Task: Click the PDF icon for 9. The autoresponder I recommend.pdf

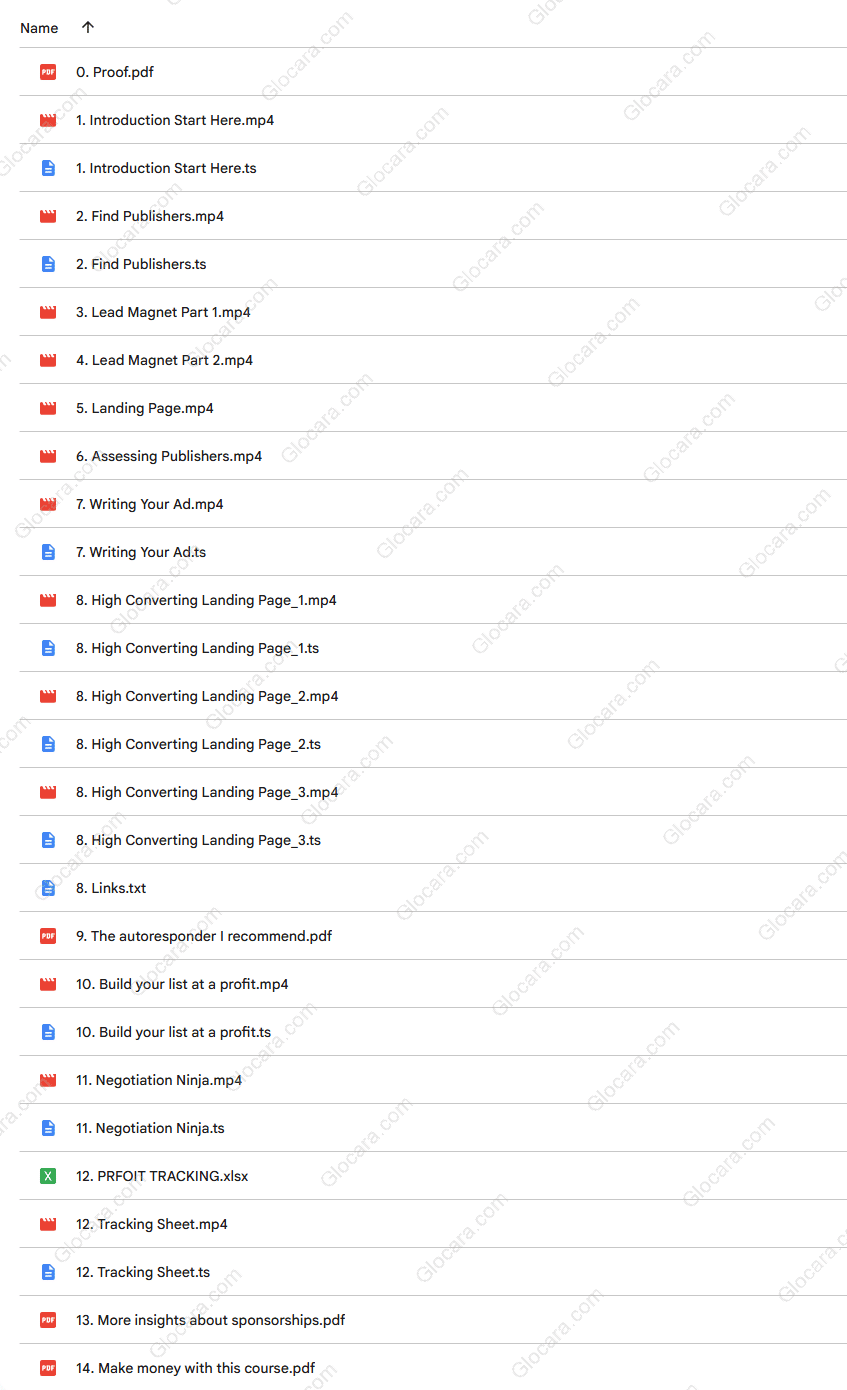Action: 47,936
